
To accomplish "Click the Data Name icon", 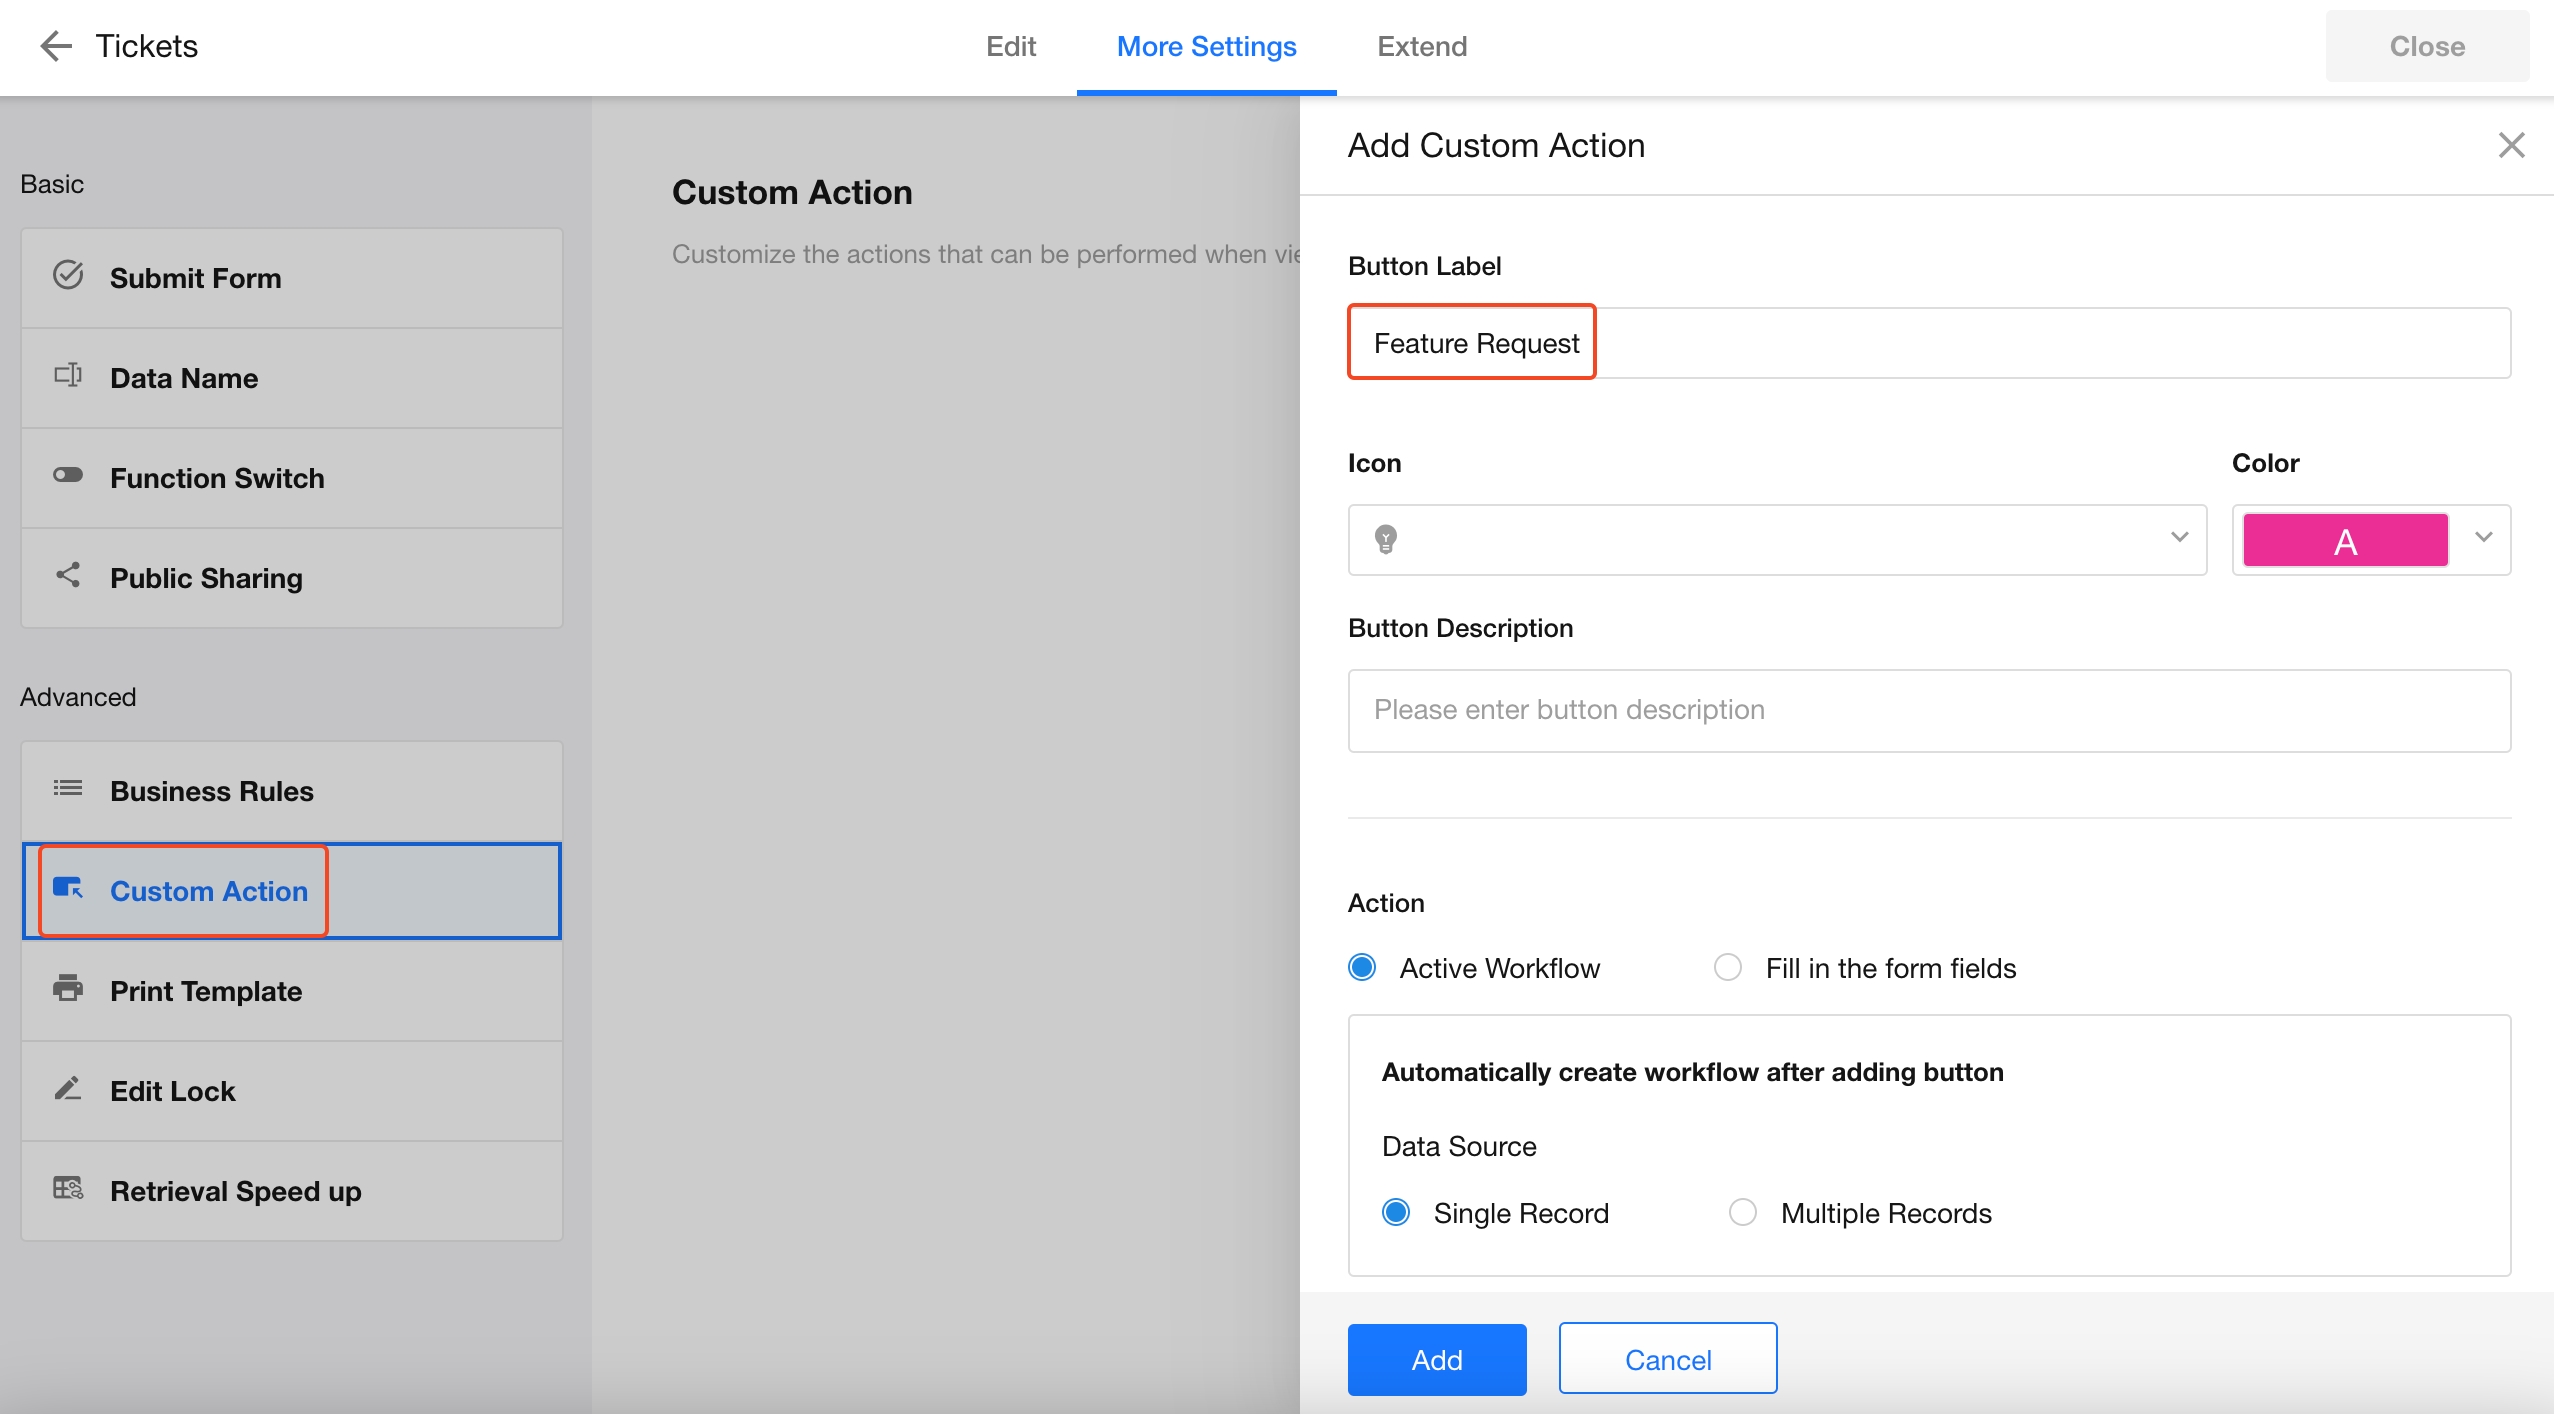I will 68,376.
